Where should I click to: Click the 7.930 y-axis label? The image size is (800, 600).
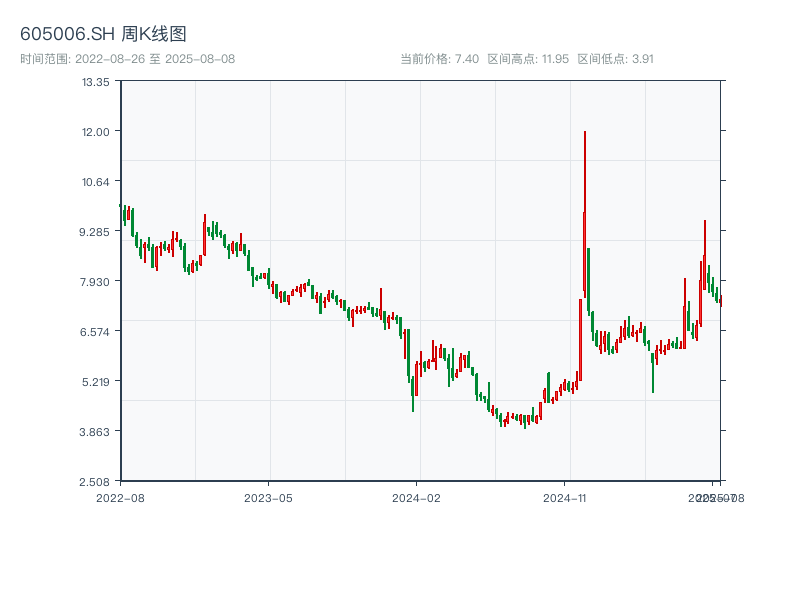pyautogui.click(x=94, y=281)
